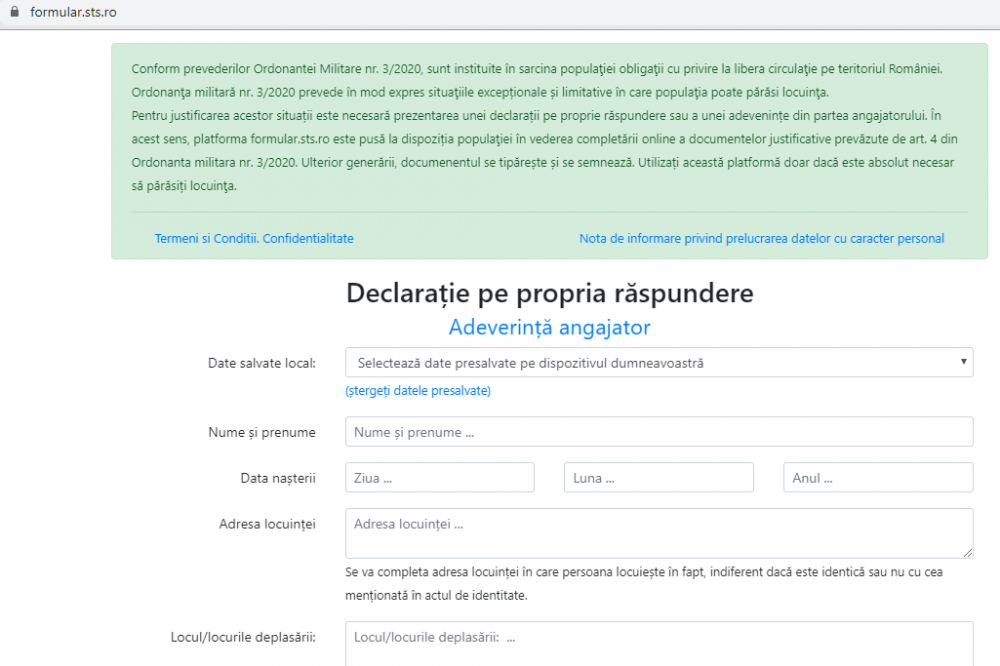The image size is (1000, 666).
Task: Click the padlock icon in the address bar
Action: point(14,12)
